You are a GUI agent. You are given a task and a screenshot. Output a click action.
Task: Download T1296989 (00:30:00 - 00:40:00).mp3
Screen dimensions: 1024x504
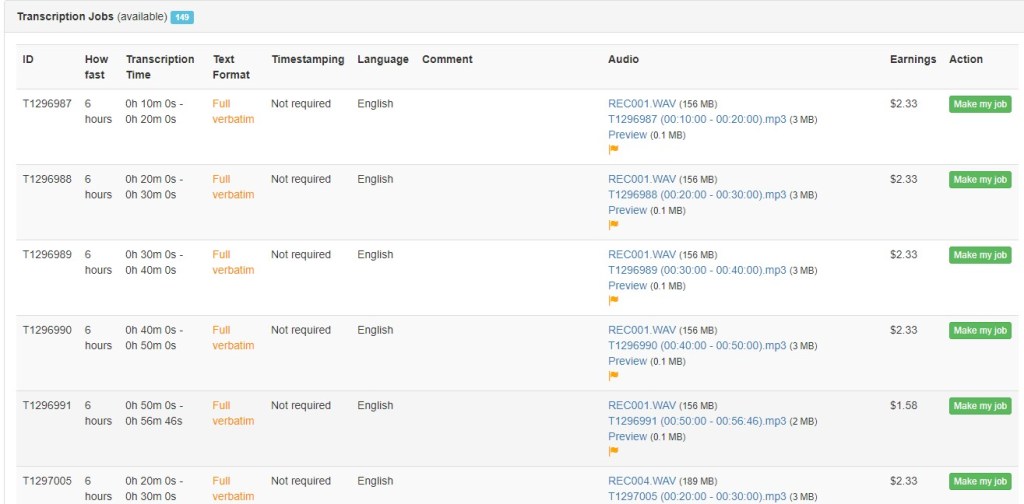(x=697, y=270)
